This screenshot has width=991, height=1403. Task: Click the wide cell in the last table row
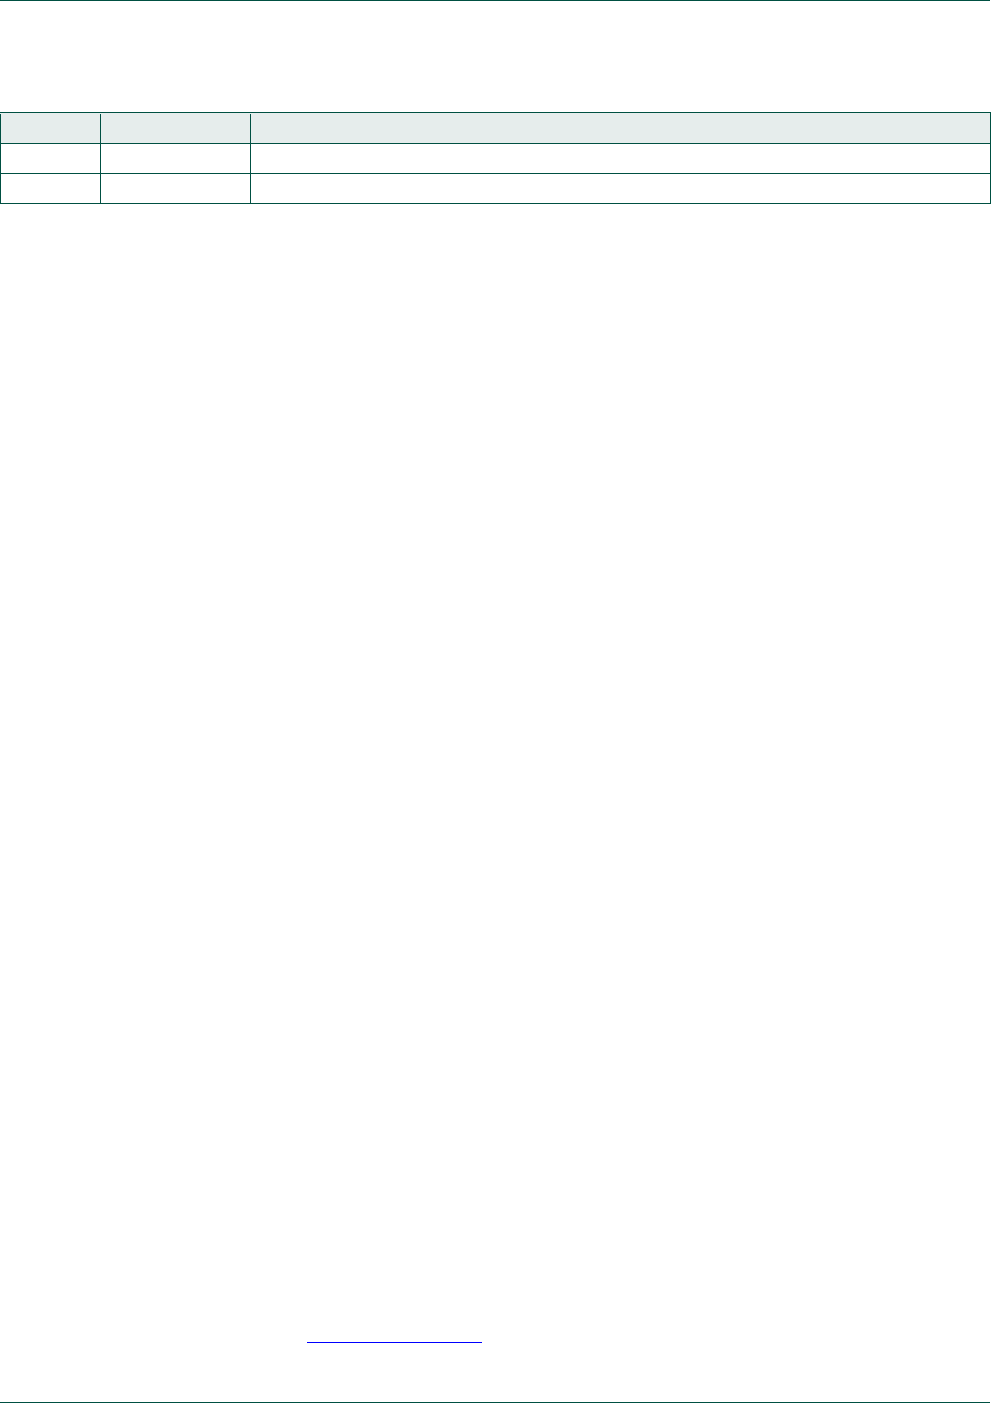point(620,188)
